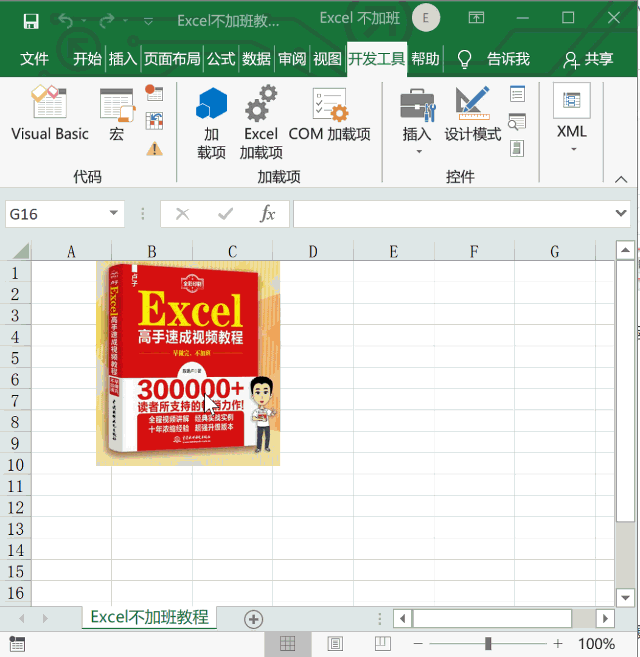Select column G header
The image size is (640, 657).
(555, 251)
